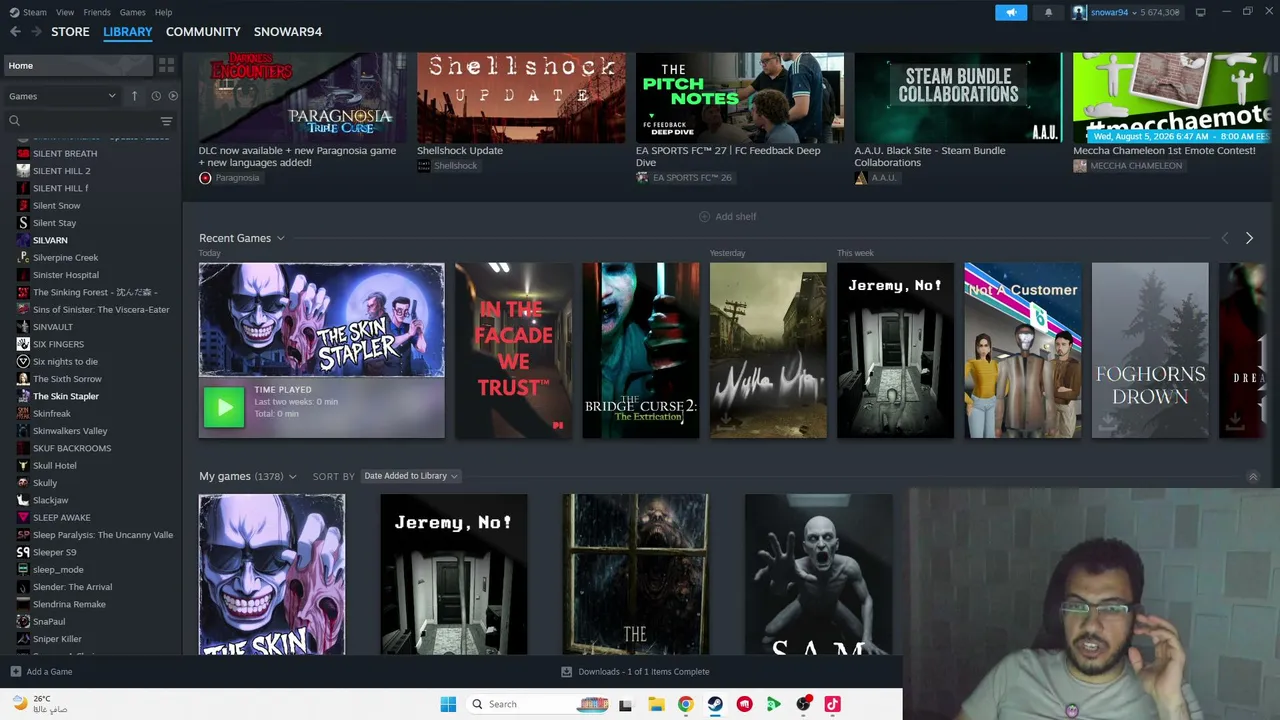Open the EA SPORTS FC Pitch Notes news thumbnail
The image size is (1280, 720).
tap(740, 98)
